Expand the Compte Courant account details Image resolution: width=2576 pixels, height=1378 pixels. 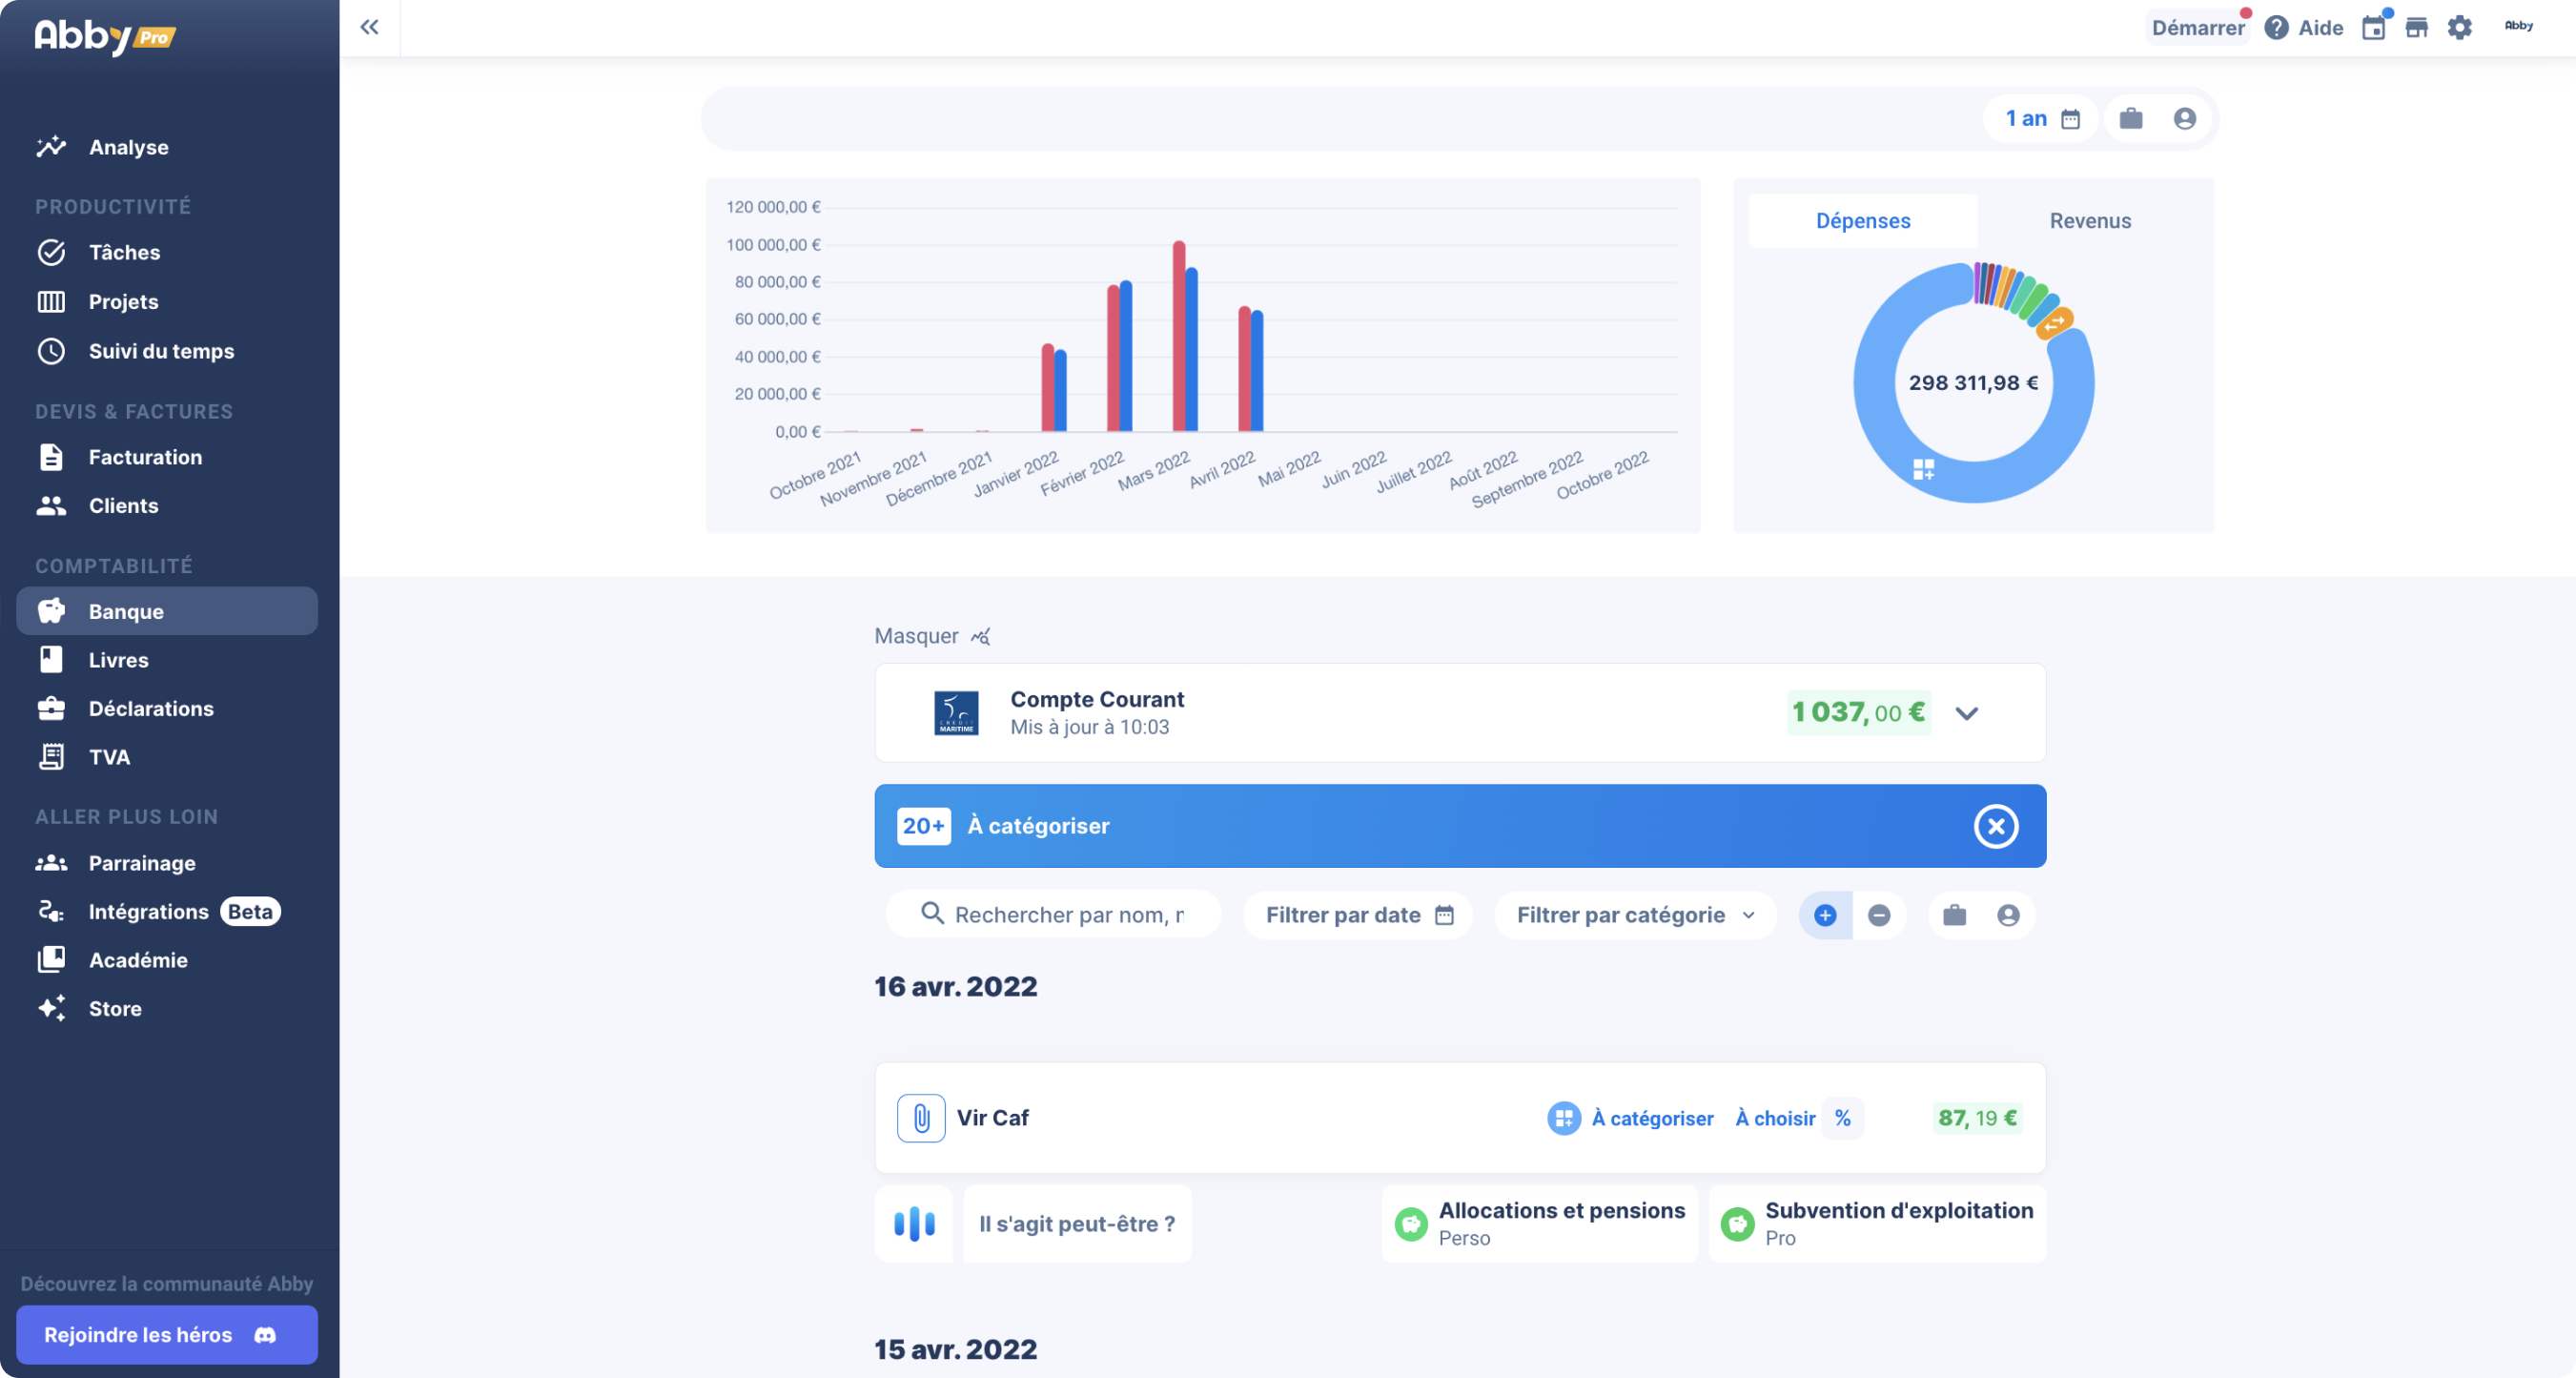(1966, 712)
